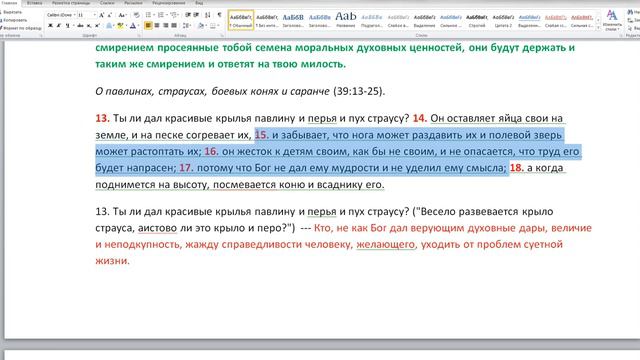Click red verse number 18.
640x360 pixels.
point(517,168)
